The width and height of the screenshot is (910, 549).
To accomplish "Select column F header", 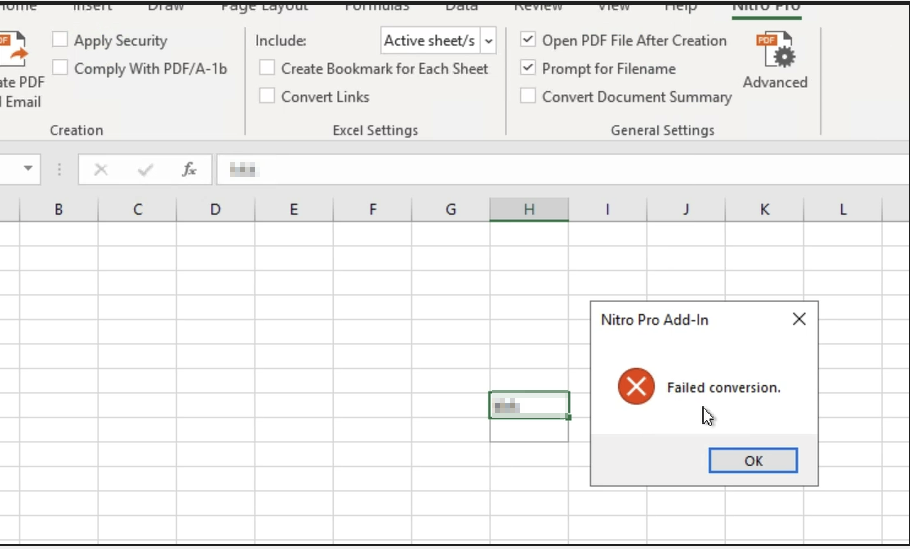I will pyautogui.click(x=372, y=210).
